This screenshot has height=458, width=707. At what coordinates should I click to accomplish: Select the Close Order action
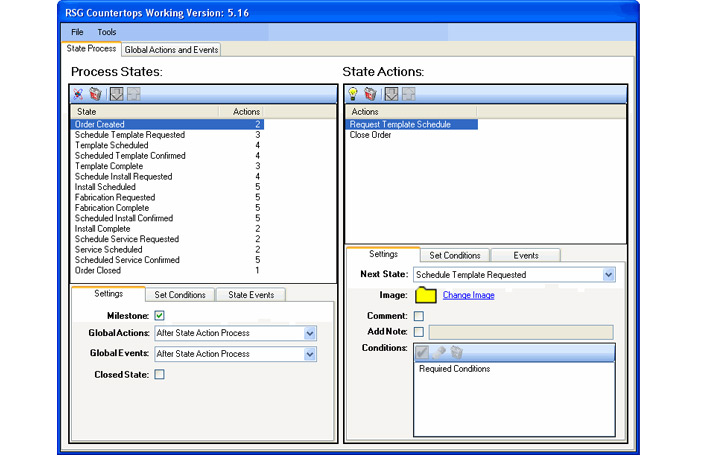412,135
